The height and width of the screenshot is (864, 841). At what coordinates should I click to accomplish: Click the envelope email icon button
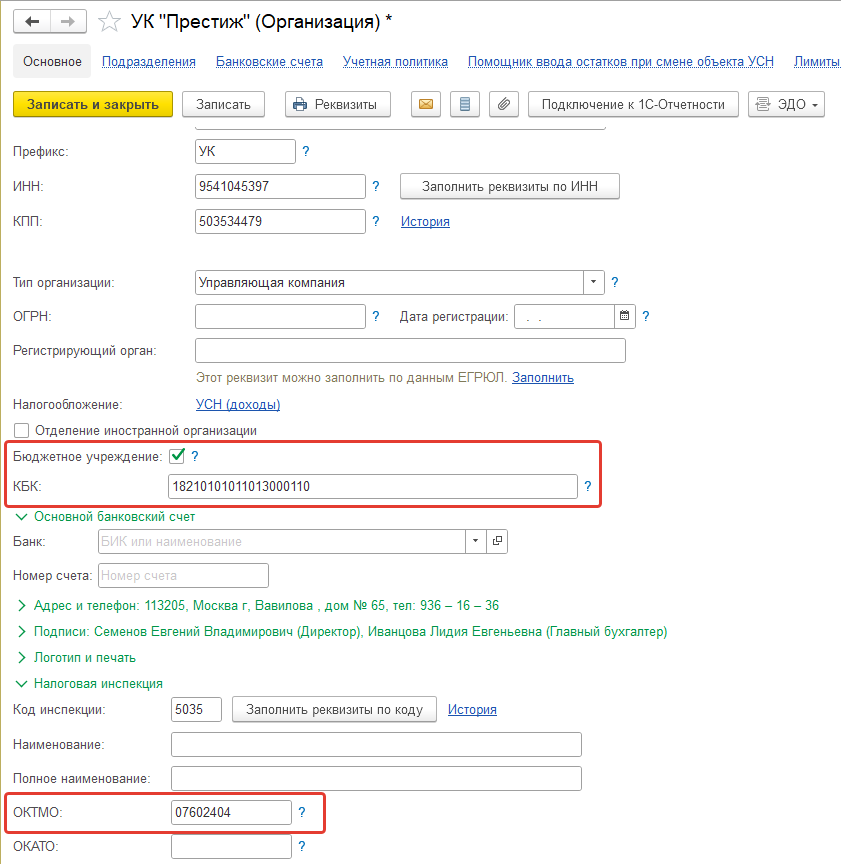point(425,104)
